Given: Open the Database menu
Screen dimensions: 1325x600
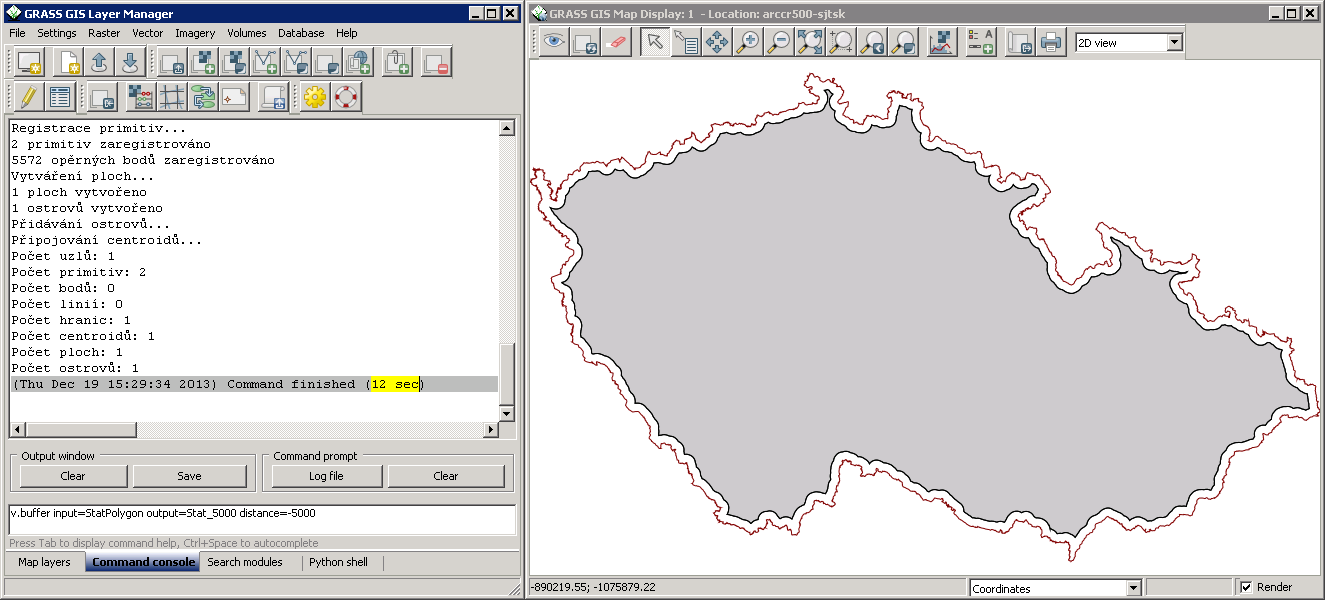Looking at the screenshot, I should 301,33.
